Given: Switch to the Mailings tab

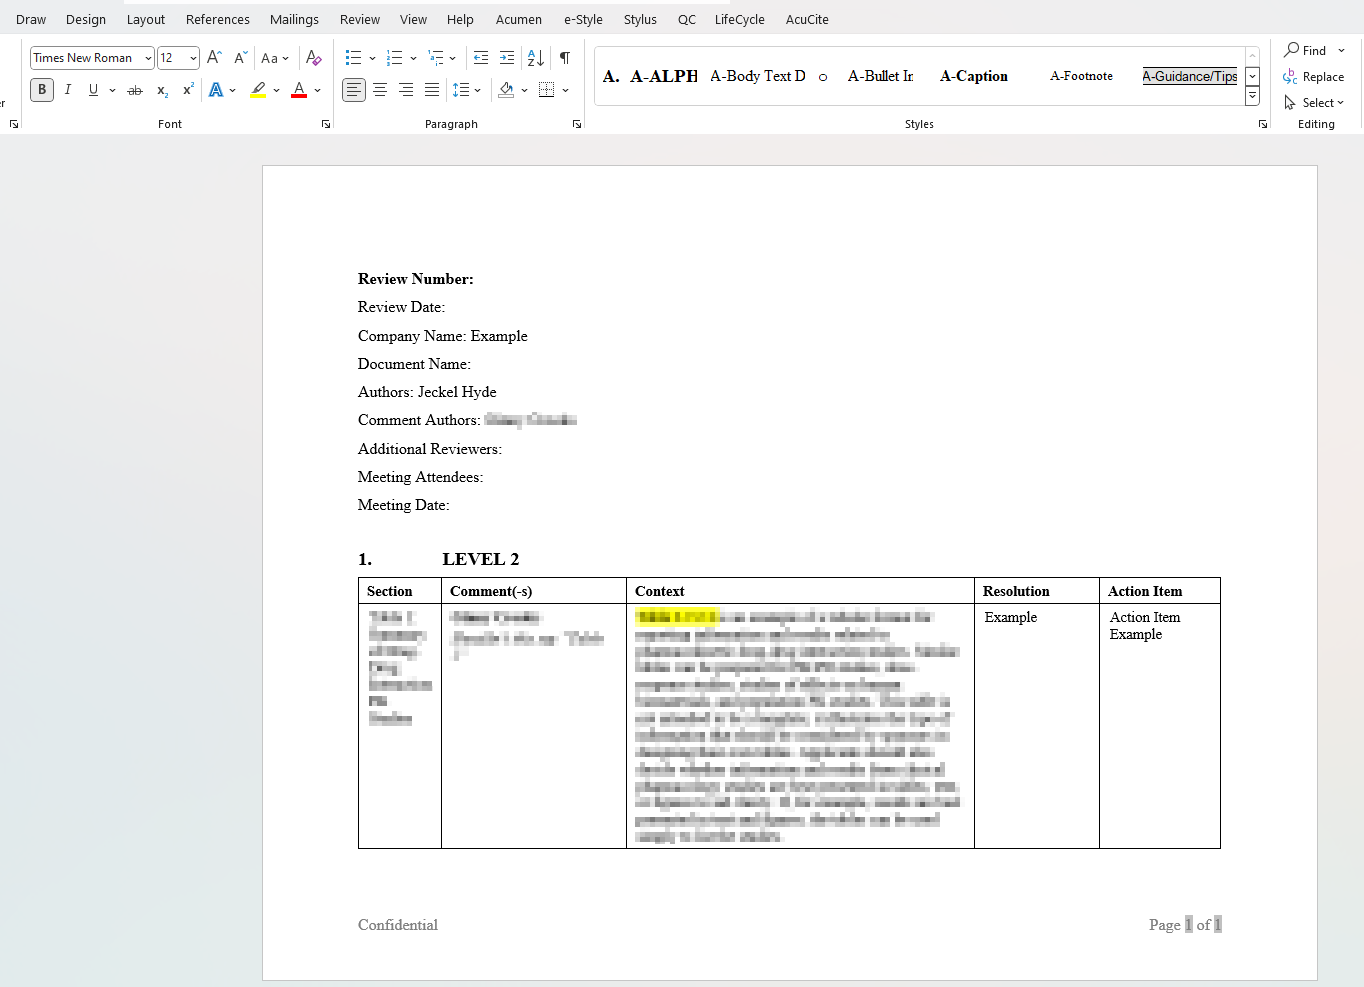Looking at the screenshot, I should point(294,19).
